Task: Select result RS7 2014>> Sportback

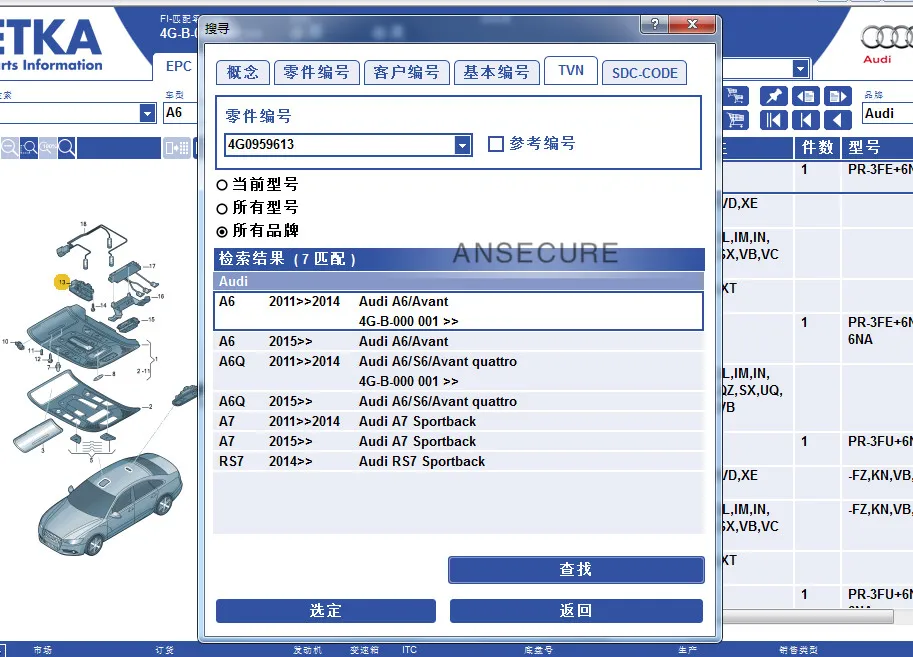Action: point(459,461)
